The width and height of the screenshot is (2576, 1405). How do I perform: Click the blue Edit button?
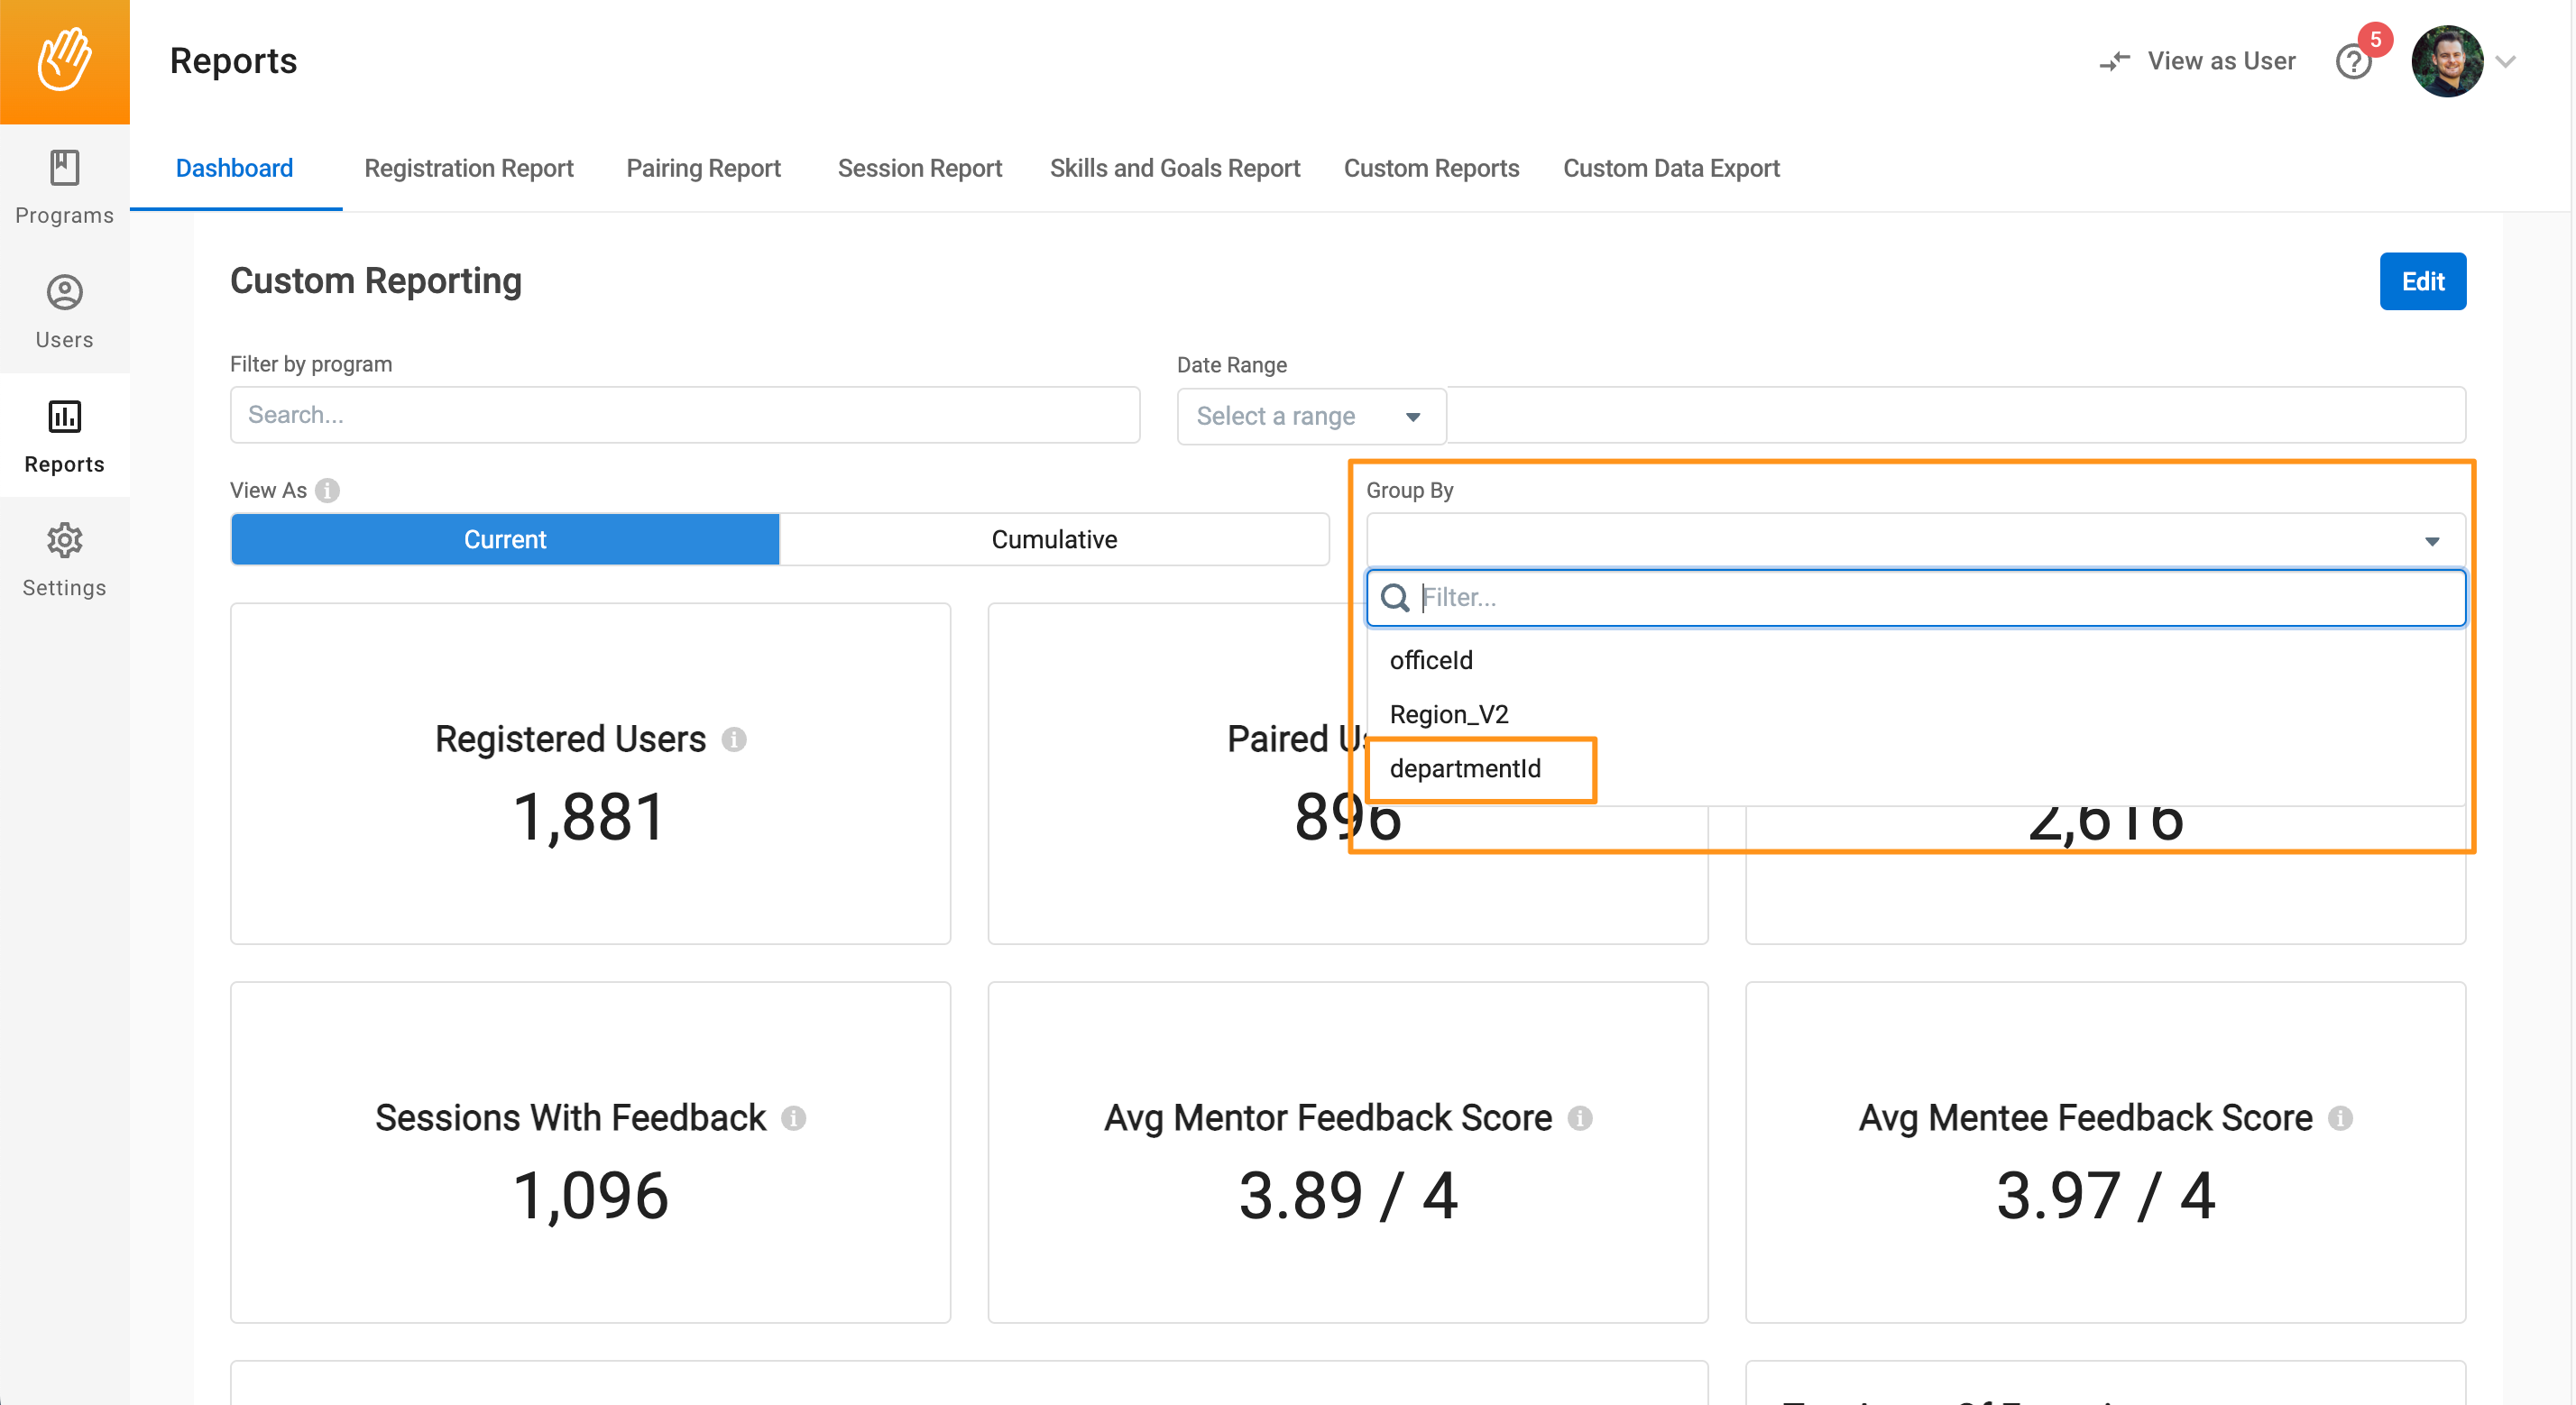click(2422, 281)
